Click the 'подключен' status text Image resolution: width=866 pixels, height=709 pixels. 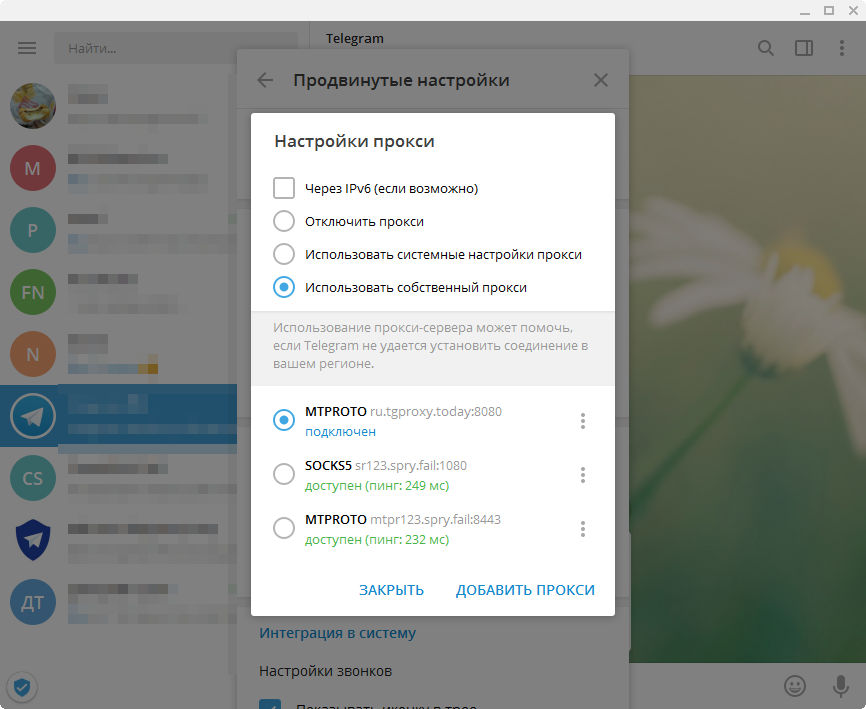340,432
